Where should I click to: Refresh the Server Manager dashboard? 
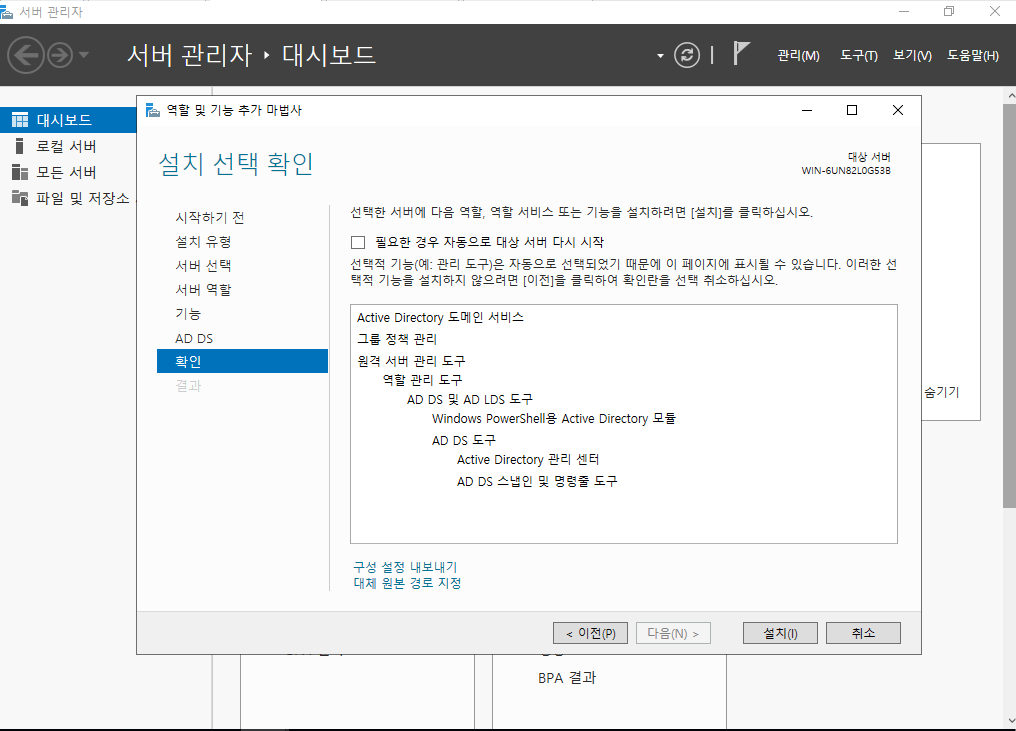(687, 55)
